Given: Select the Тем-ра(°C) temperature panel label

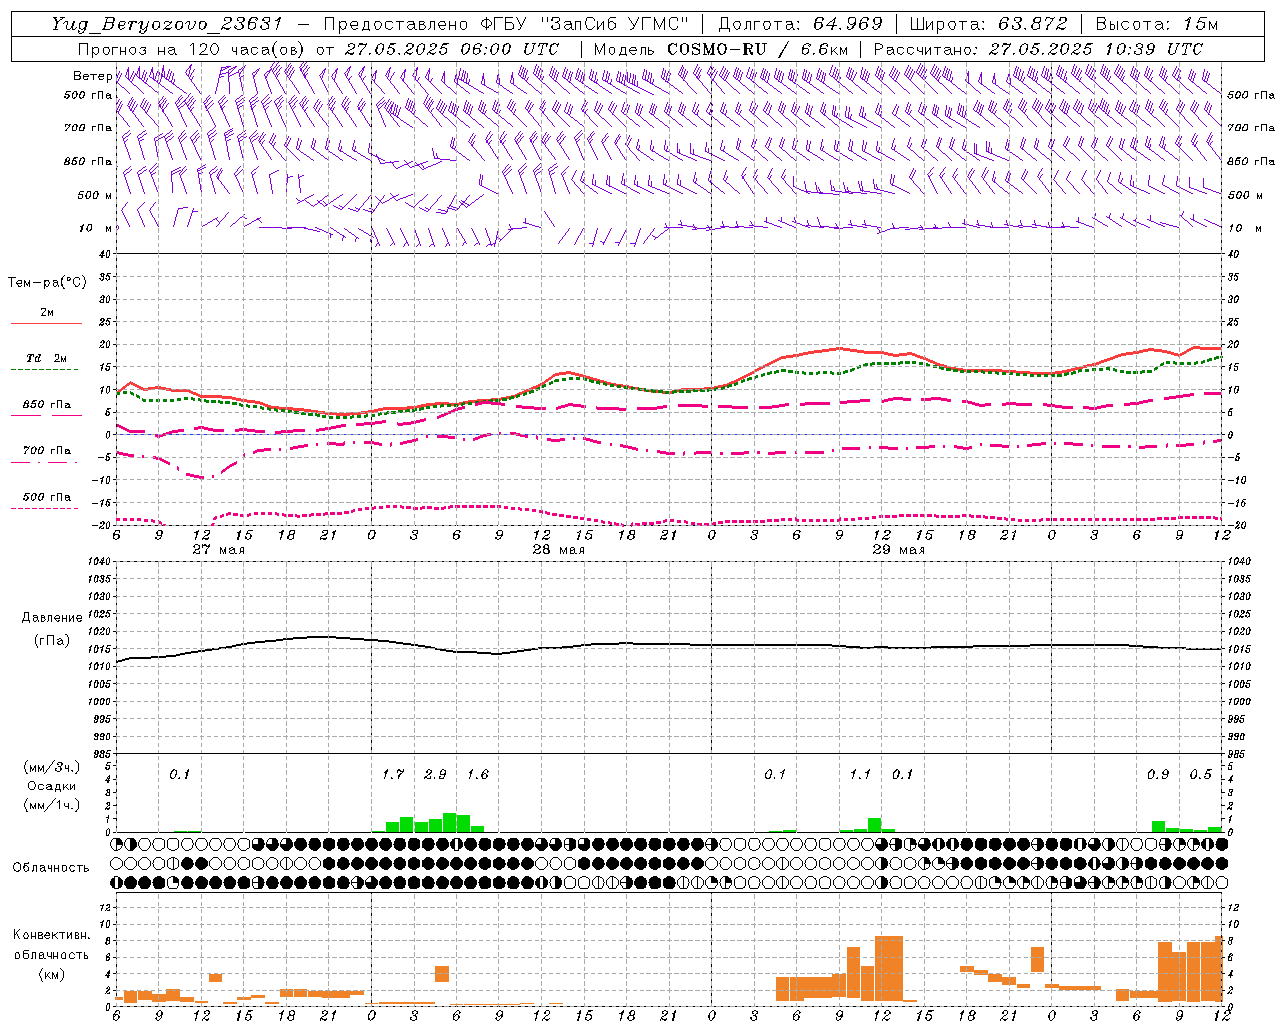Looking at the screenshot, I should (47, 283).
